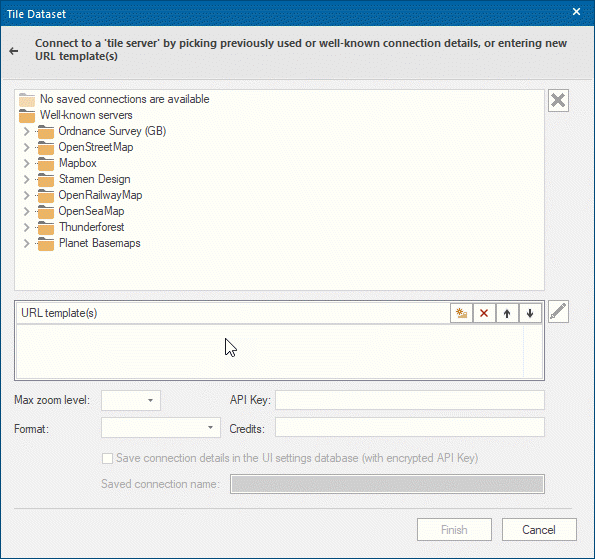Image resolution: width=595 pixels, height=559 pixels.
Task: Expand the Thunderforest node
Action: (26, 227)
